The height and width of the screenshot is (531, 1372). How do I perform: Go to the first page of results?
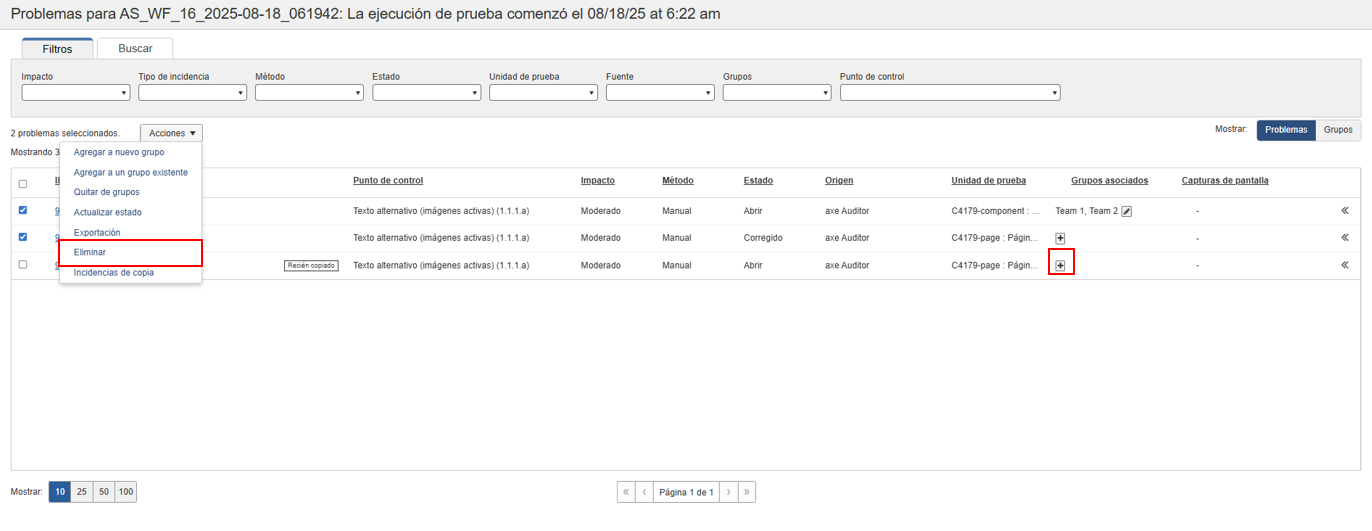click(626, 492)
